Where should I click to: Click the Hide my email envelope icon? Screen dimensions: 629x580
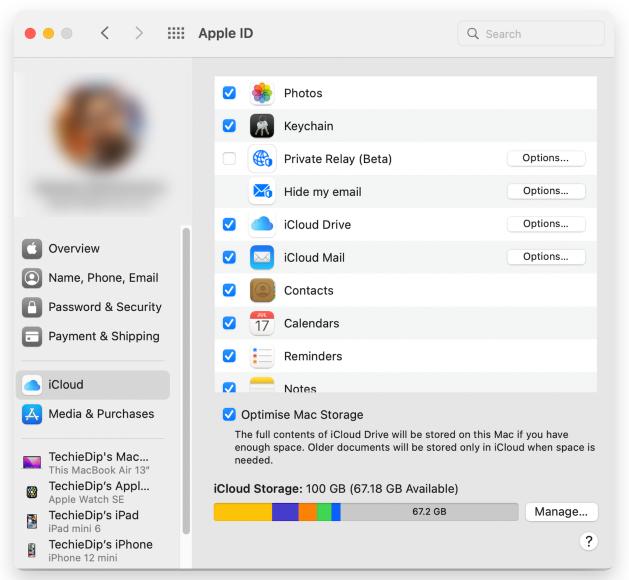point(262,192)
